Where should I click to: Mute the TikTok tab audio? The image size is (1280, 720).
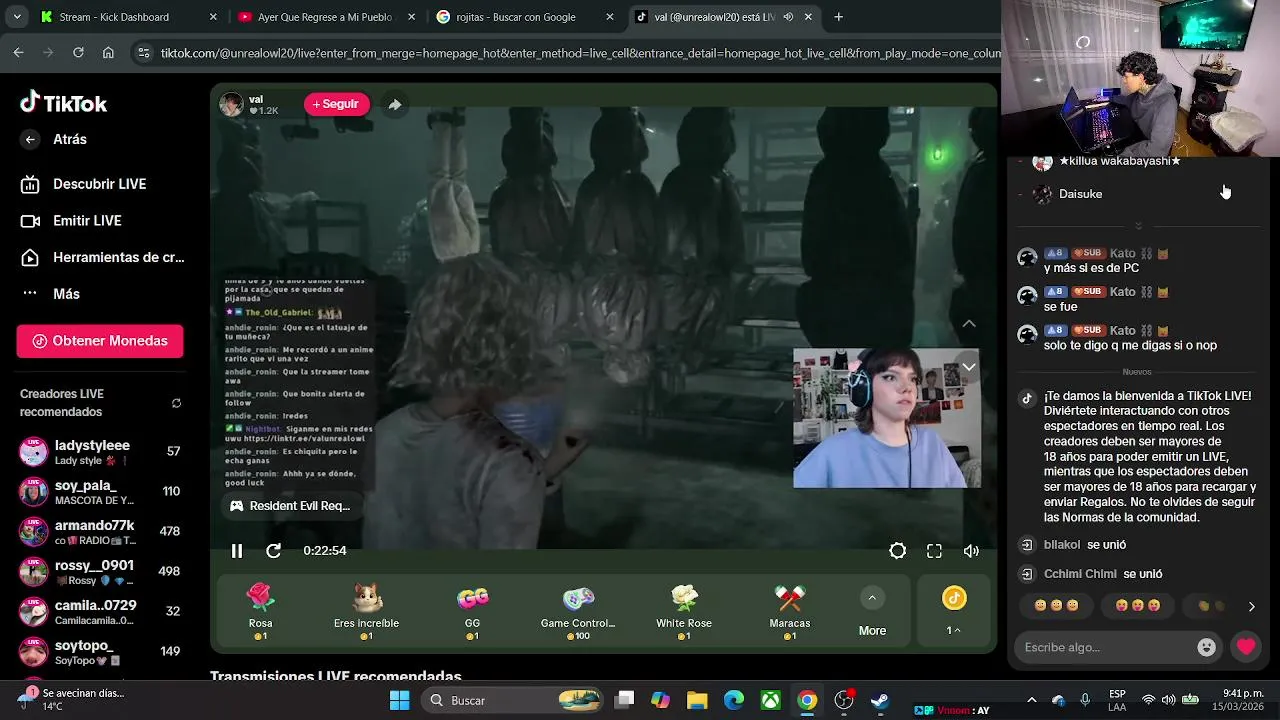click(788, 17)
